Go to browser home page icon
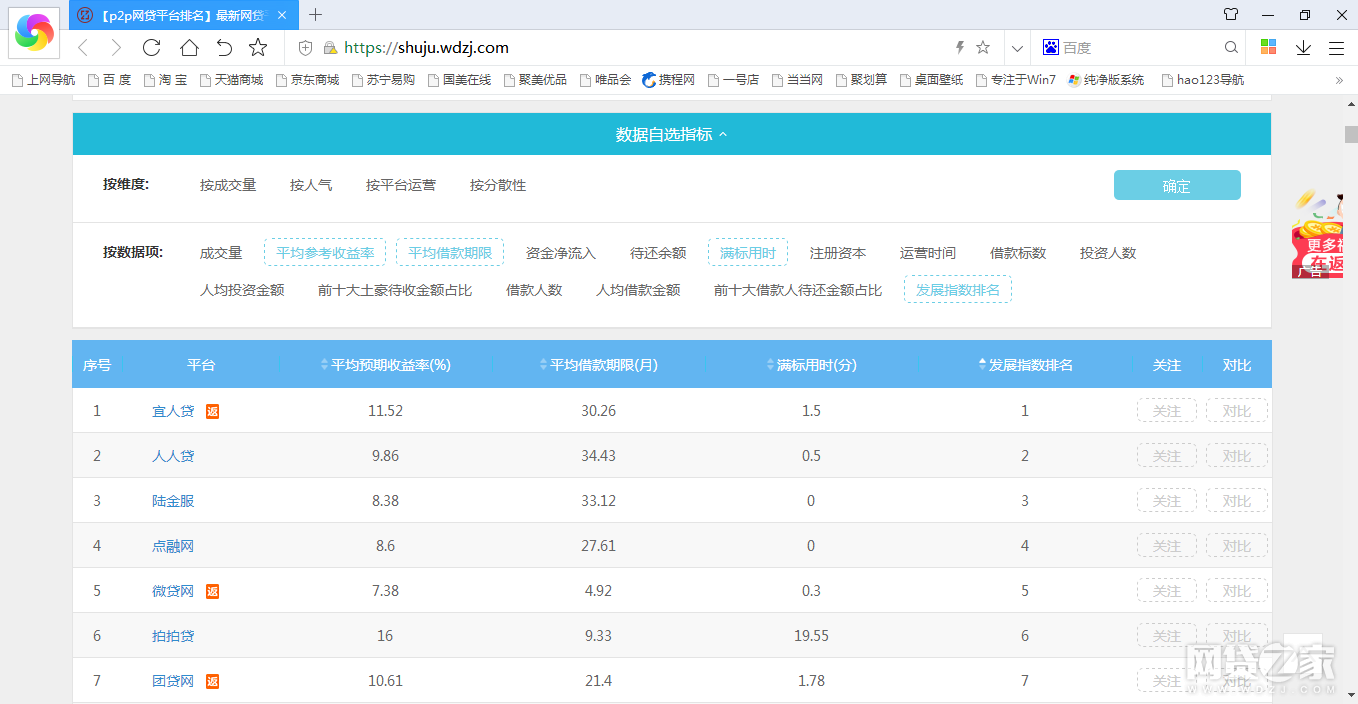 189,48
